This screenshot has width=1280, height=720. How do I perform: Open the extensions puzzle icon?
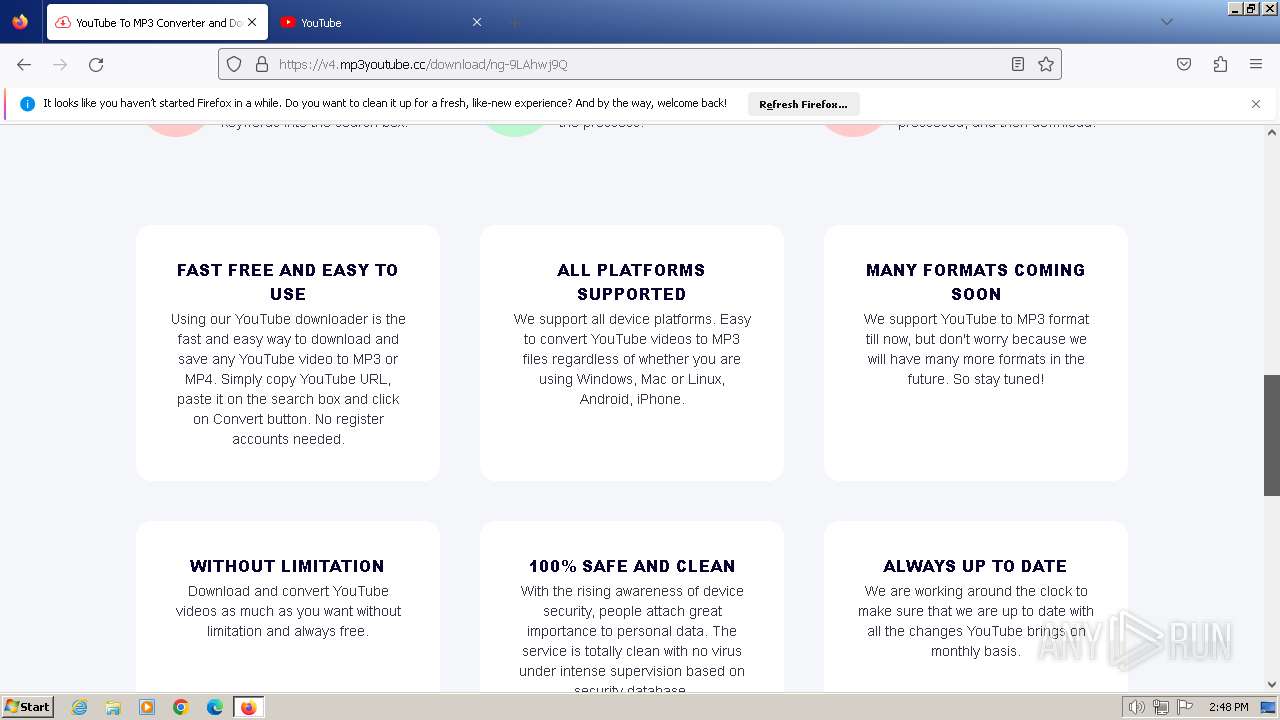point(1220,64)
